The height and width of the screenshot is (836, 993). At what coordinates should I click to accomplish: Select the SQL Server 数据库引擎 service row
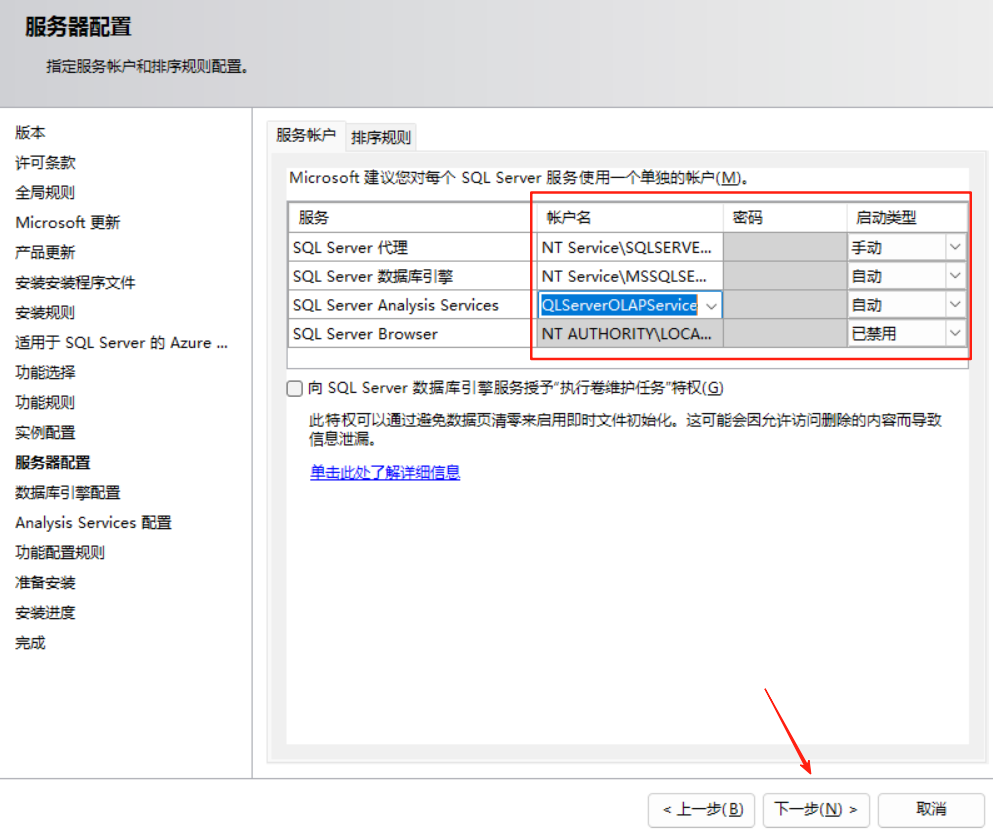(x=412, y=276)
